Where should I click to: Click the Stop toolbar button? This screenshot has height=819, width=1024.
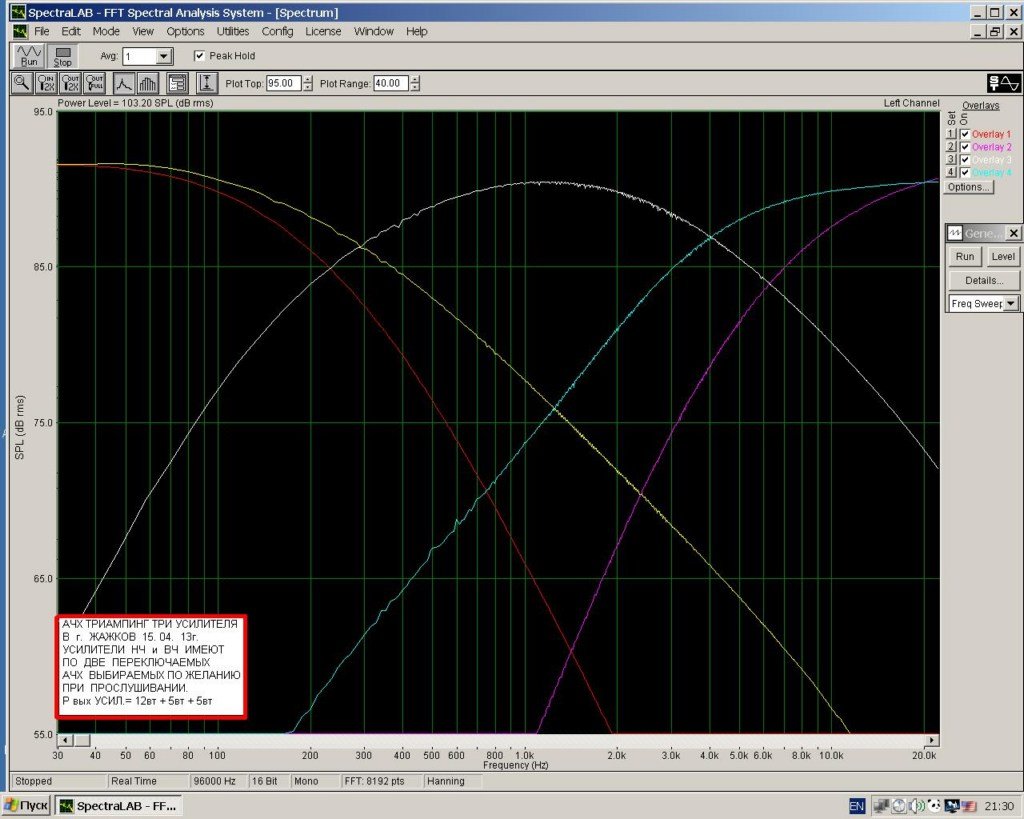[63, 56]
